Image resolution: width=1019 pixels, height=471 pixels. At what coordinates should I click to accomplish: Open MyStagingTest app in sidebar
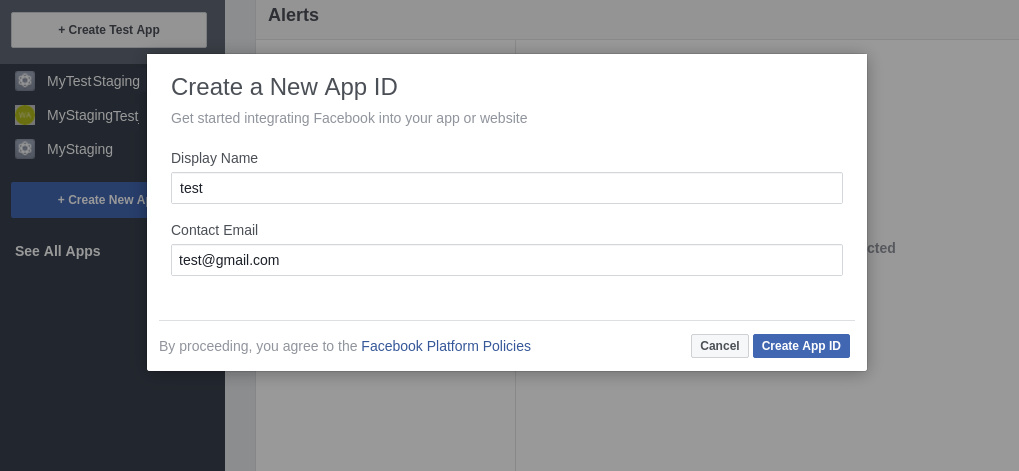pyautogui.click(x=92, y=116)
